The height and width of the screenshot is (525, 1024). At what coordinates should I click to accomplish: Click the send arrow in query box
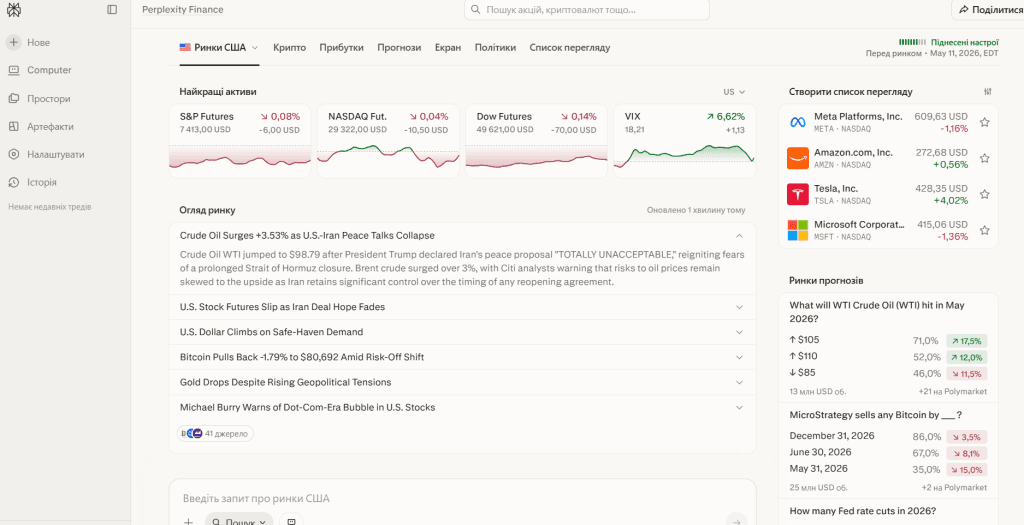point(737,521)
